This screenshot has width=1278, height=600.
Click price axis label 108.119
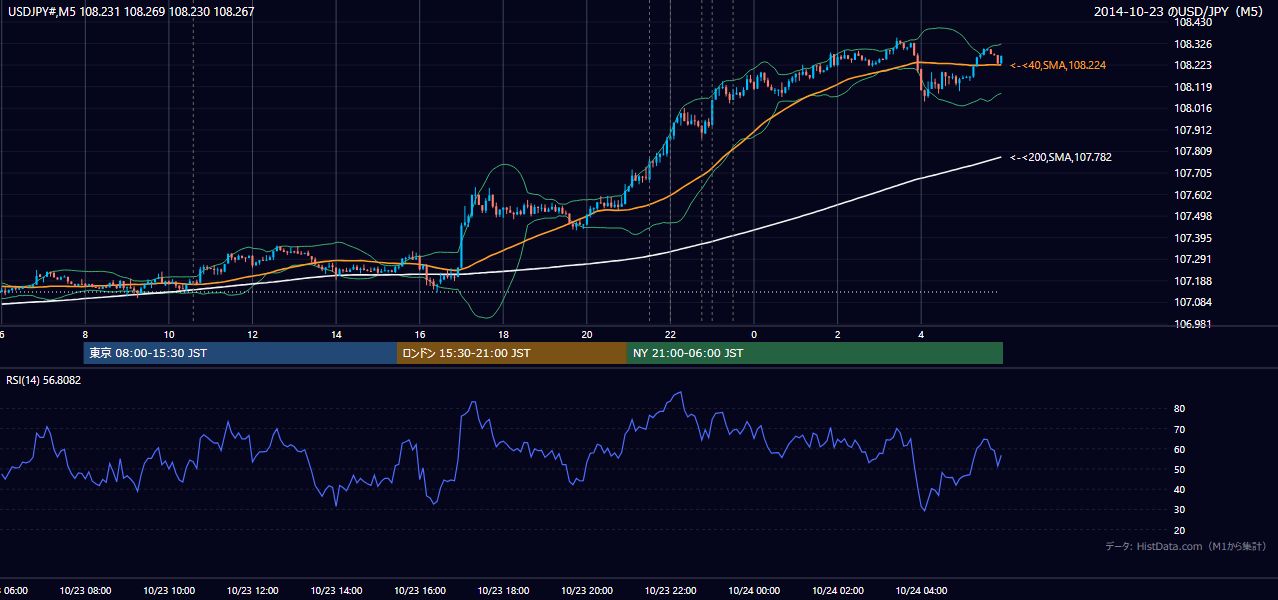(x=1194, y=87)
